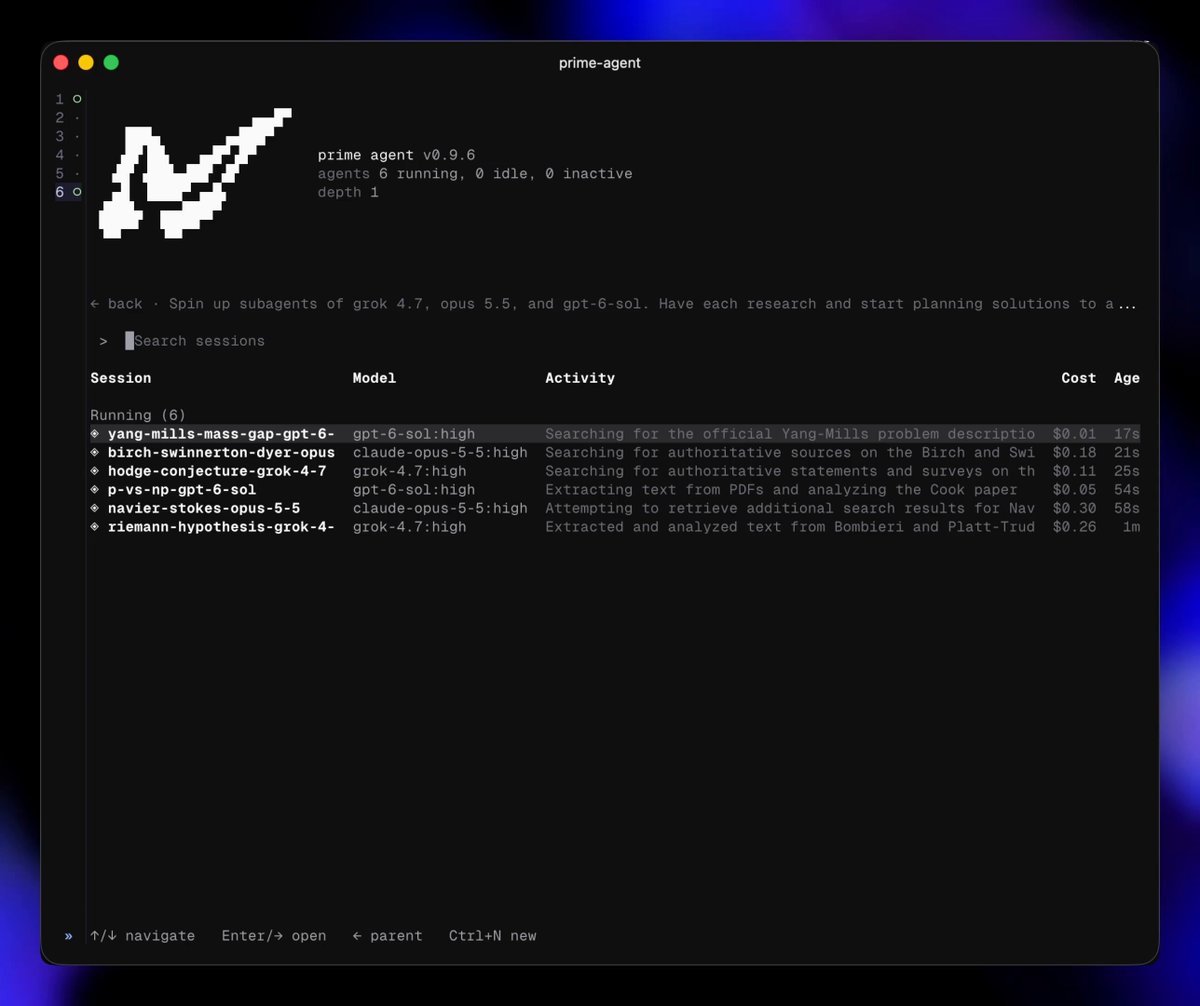
Task: Click the Ctrl+N new shortcut hint
Action: pos(492,936)
